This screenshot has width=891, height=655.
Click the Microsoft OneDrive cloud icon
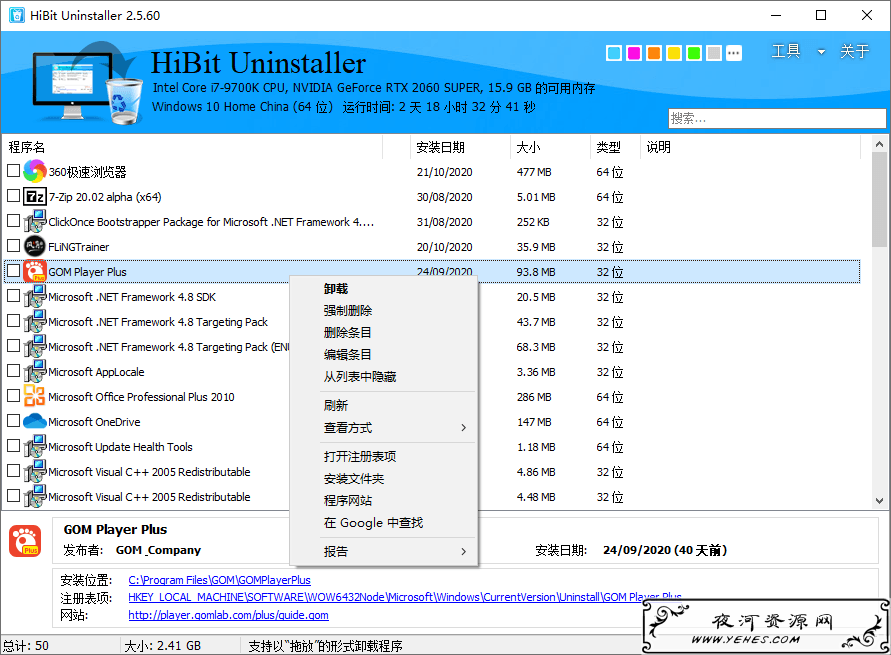coord(35,421)
